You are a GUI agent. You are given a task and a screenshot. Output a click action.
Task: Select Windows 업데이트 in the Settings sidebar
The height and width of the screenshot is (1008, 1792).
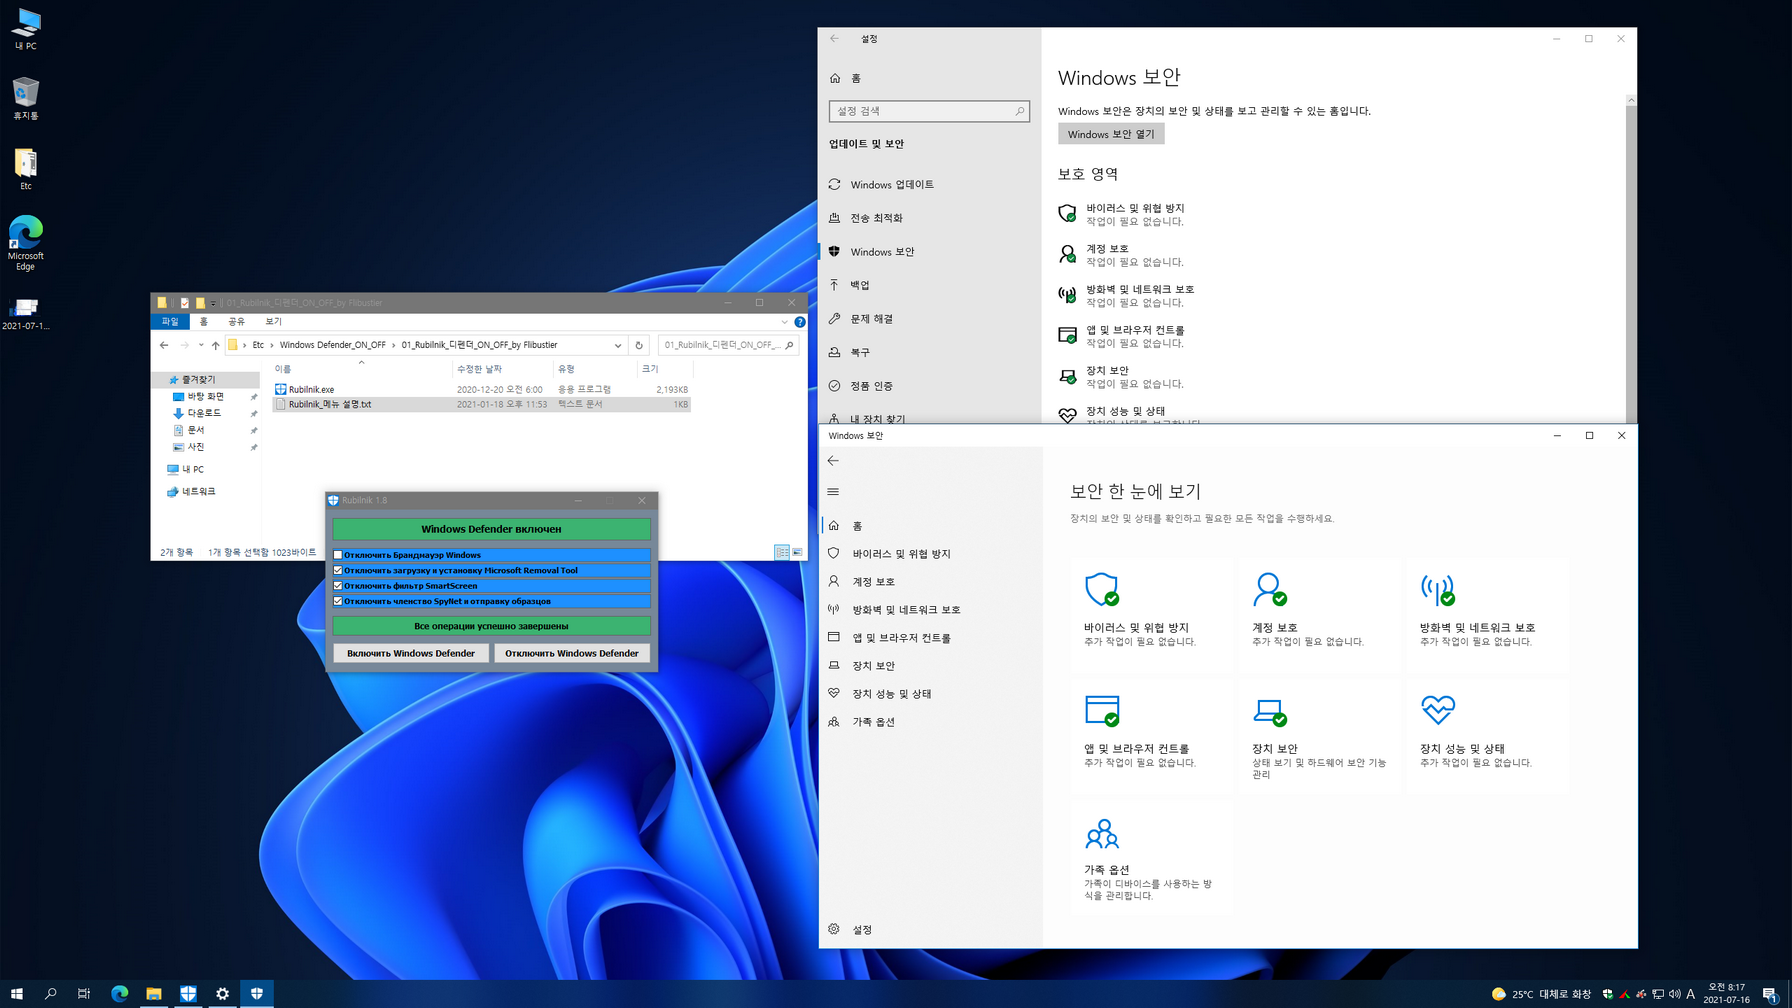[x=930, y=185]
